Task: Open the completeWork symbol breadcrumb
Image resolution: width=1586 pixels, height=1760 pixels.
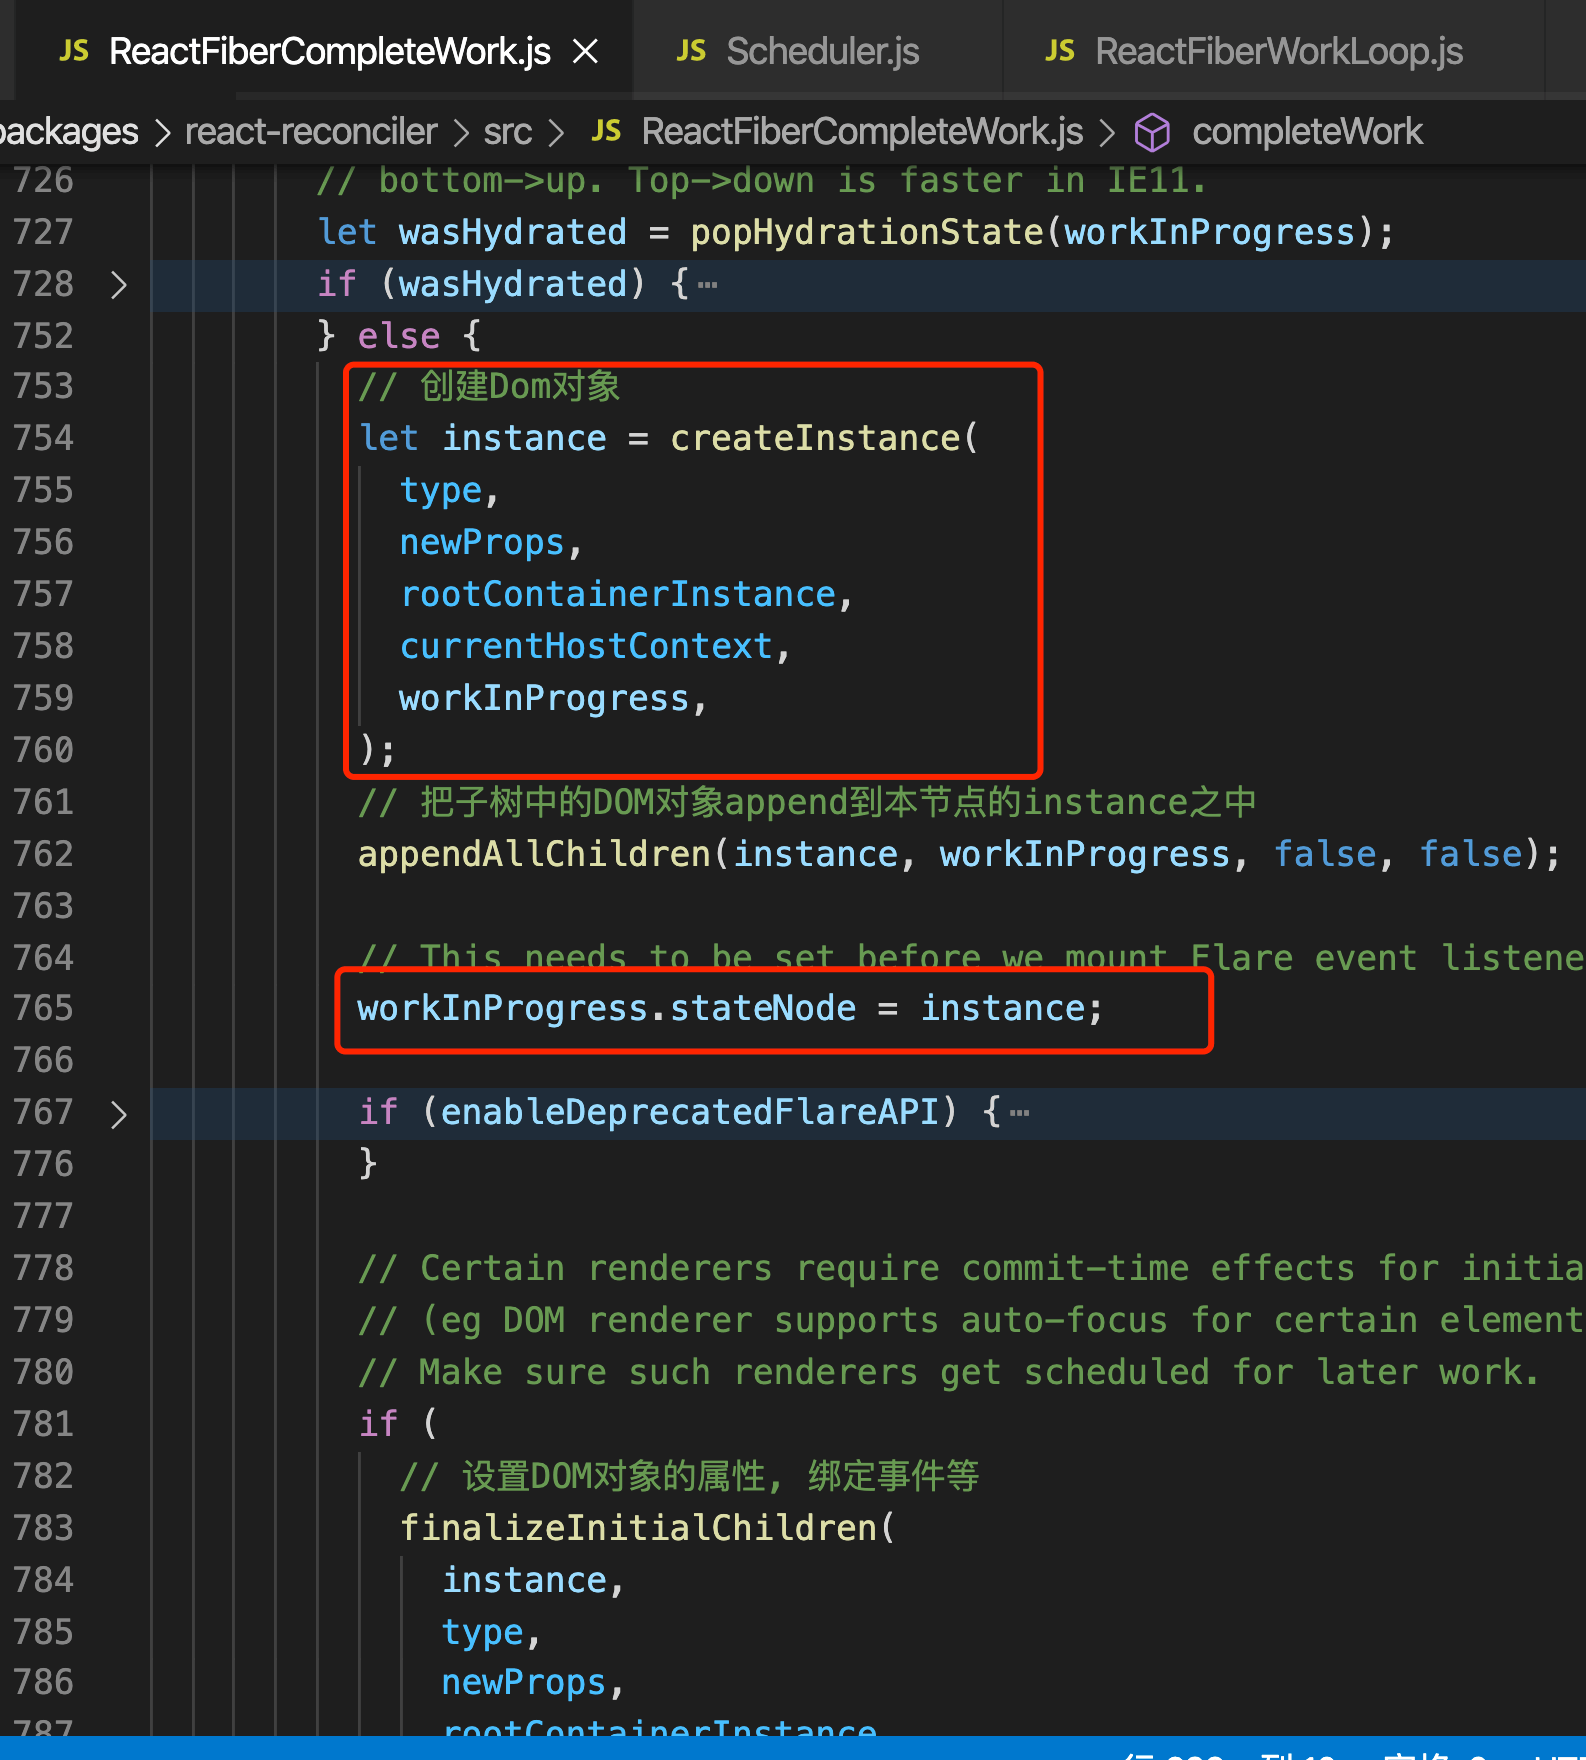Action: pyautogui.click(x=1307, y=132)
